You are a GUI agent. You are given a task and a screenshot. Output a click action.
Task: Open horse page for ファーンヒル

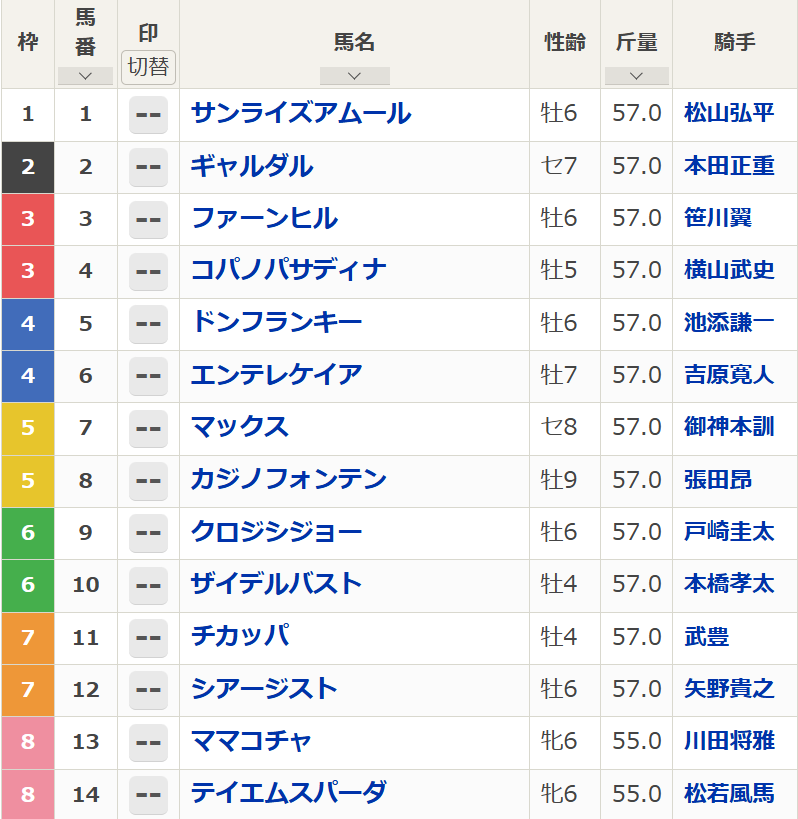264,218
